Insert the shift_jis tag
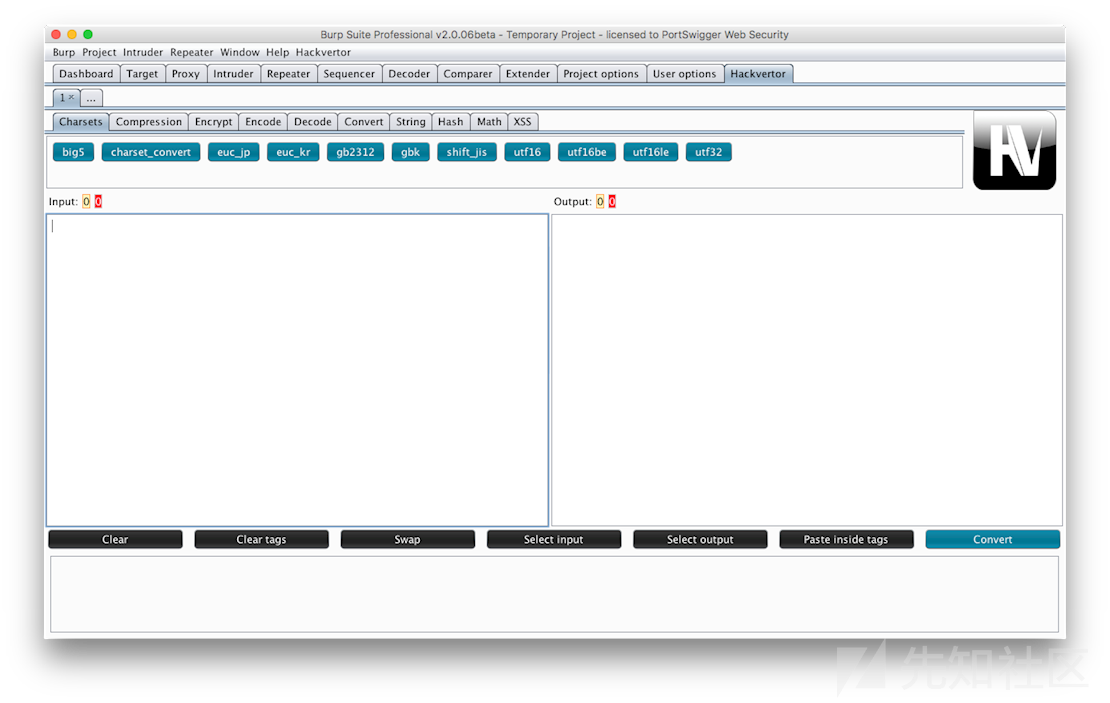1110x703 pixels. (466, 152)
